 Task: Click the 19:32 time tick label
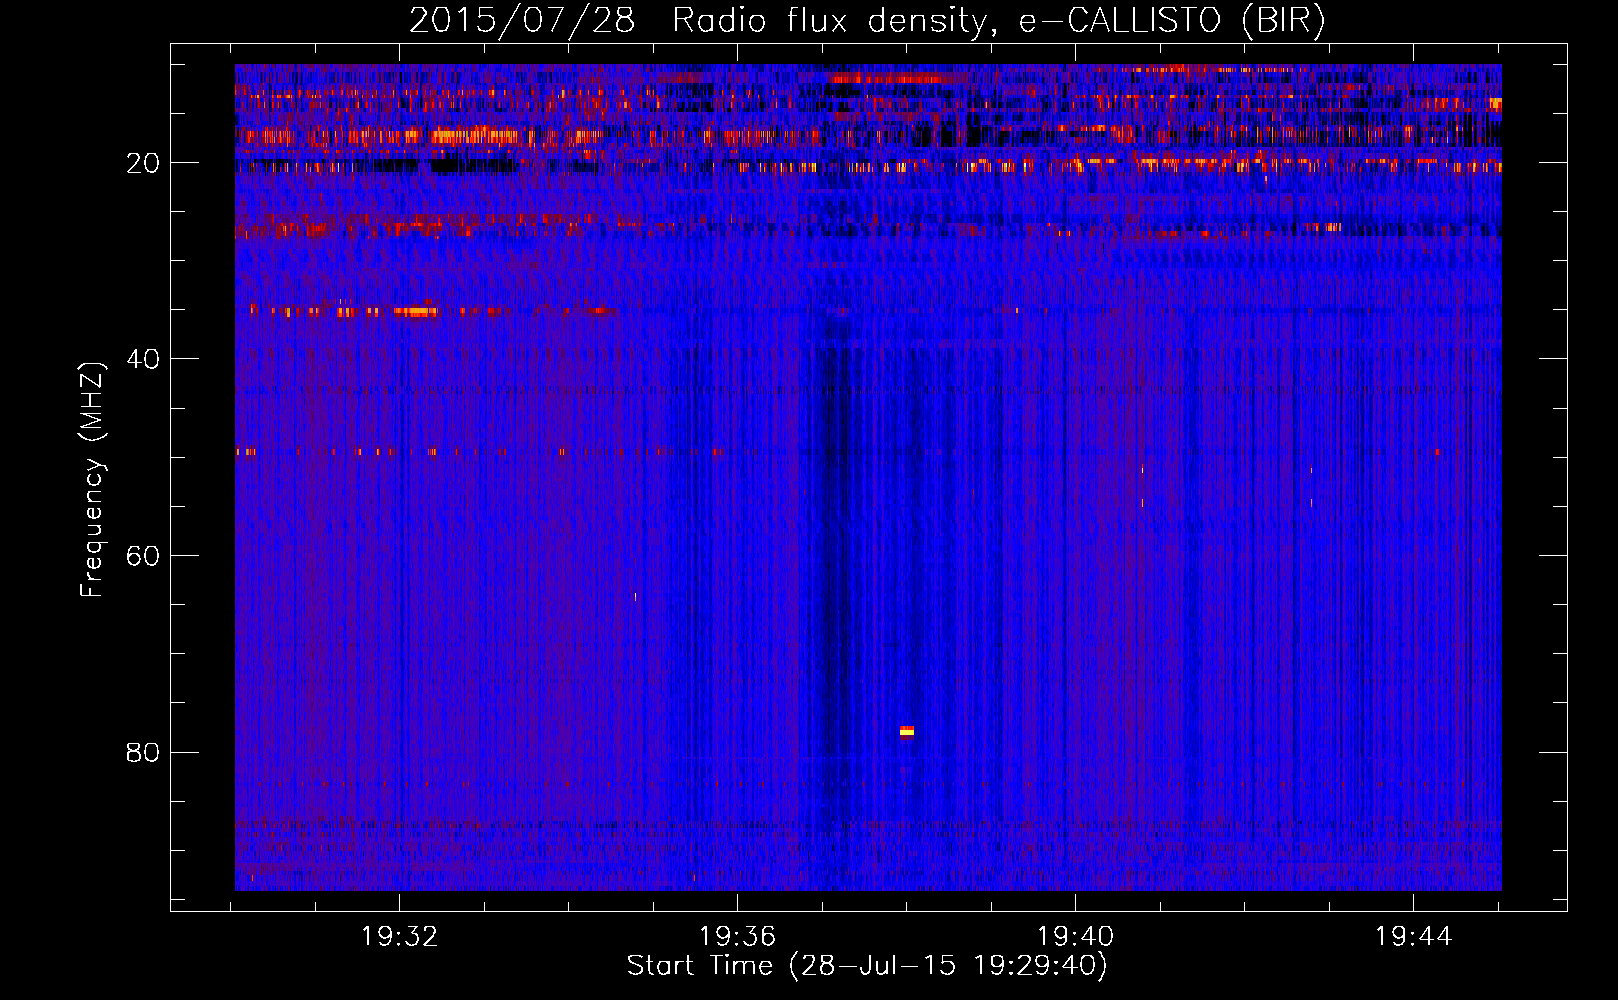[x=399, y=937]
